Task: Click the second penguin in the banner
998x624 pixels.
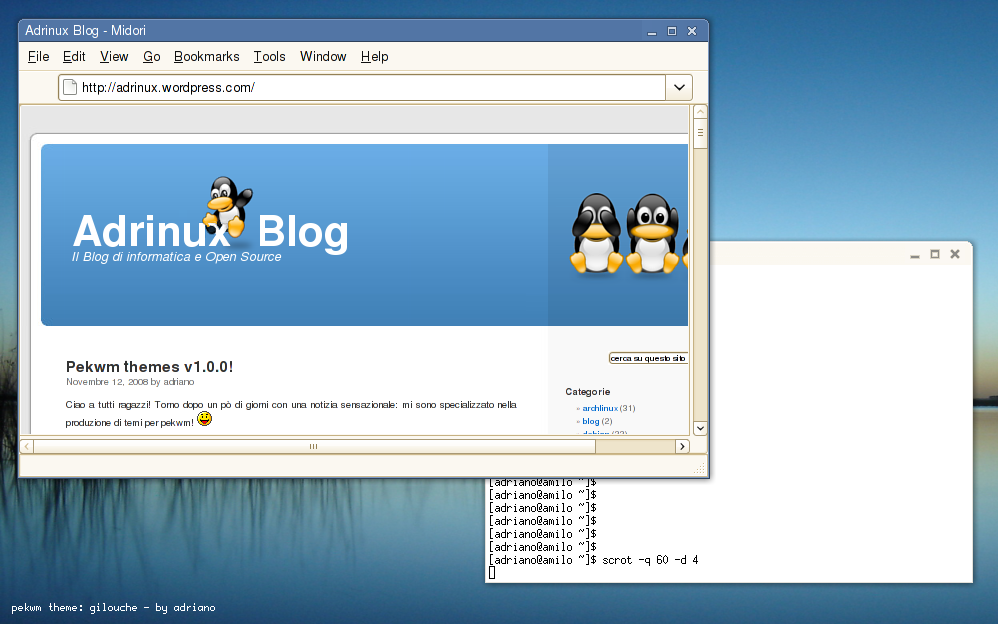Action: pyautogui.click(x=652, y=234)
